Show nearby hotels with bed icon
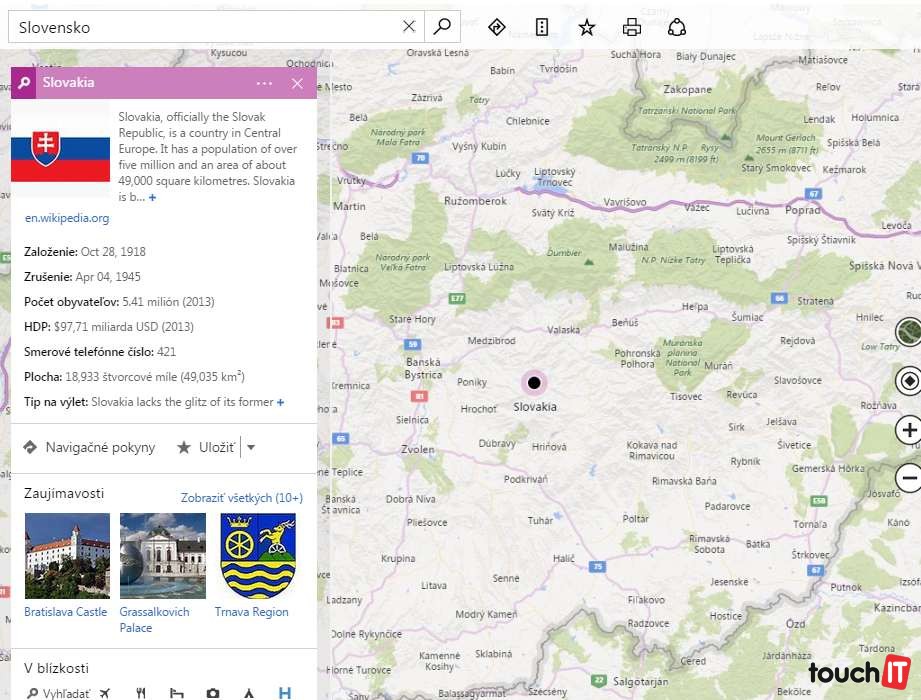The height and width of the screenshot is (700, 921). 177,693
